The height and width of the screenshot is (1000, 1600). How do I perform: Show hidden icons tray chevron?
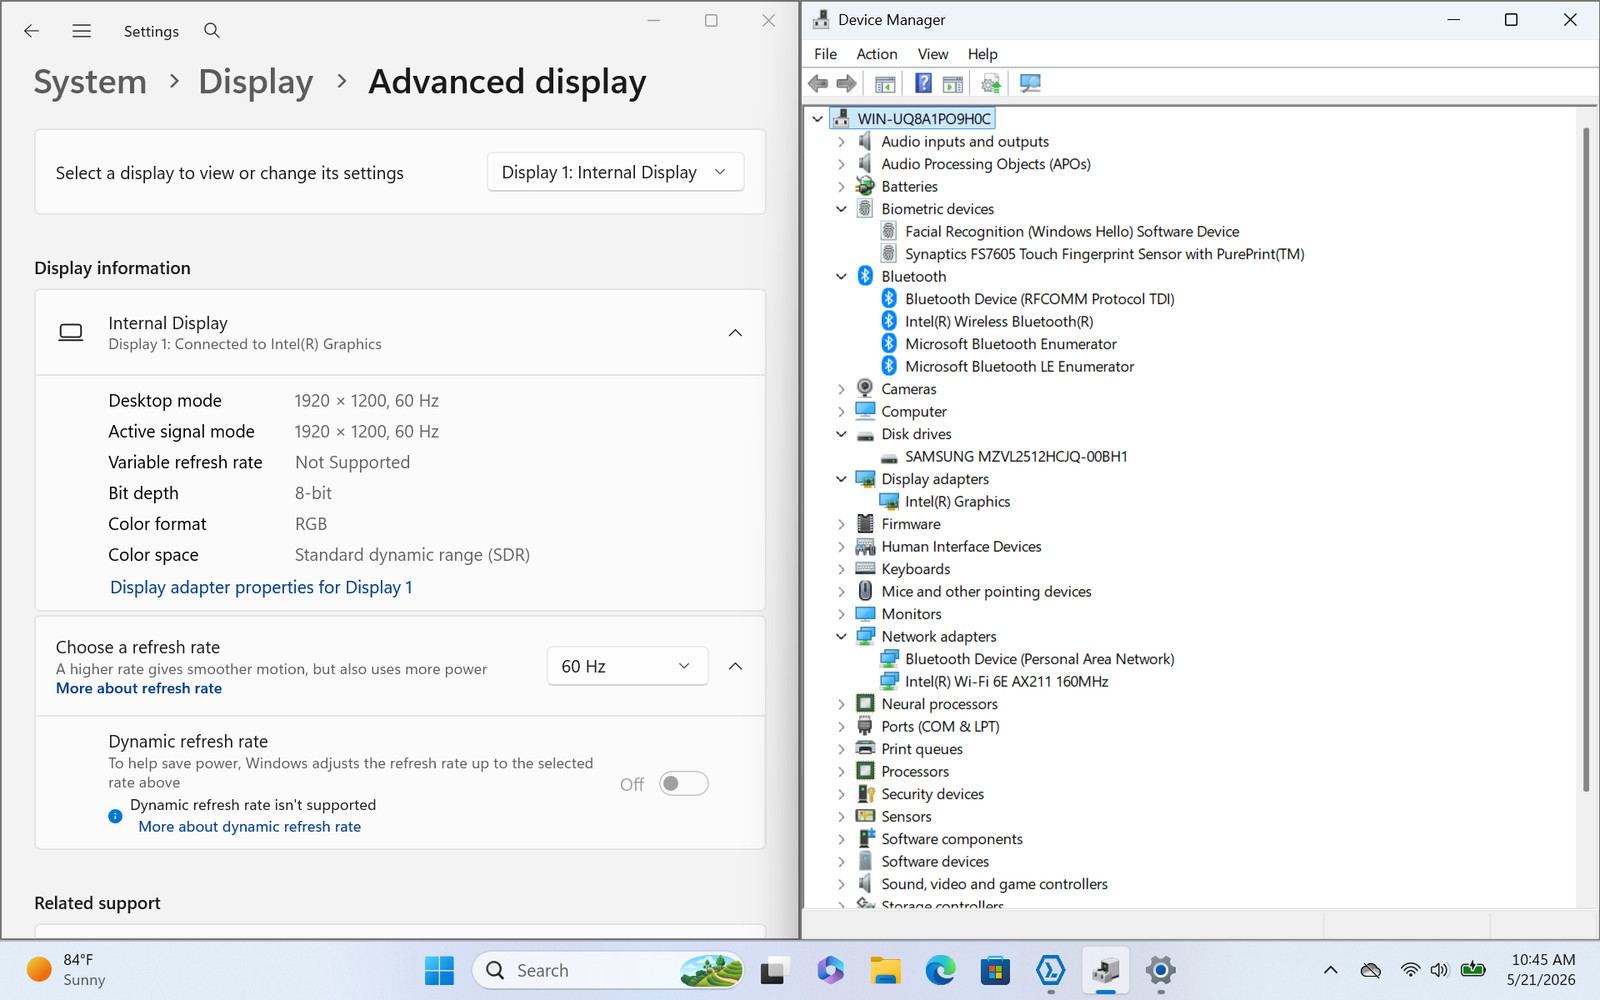click(x=1330, y=970)
